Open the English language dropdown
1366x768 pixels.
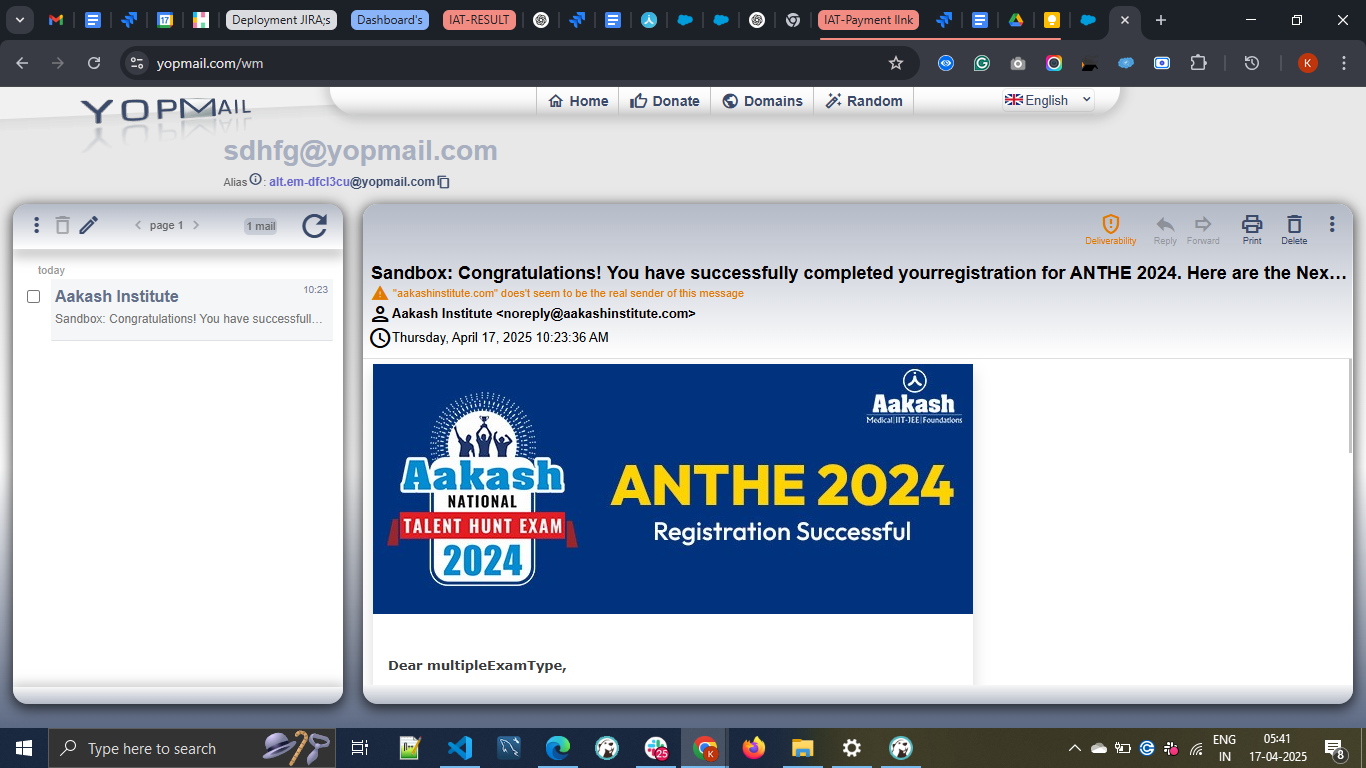1048,100
